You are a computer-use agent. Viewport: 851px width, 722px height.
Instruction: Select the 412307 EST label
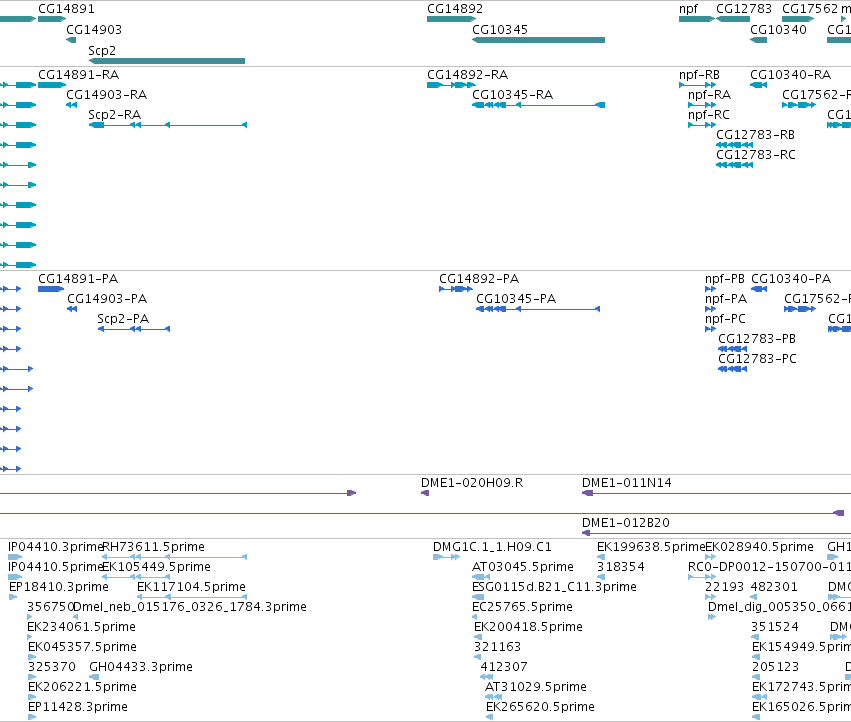(504, 667)
